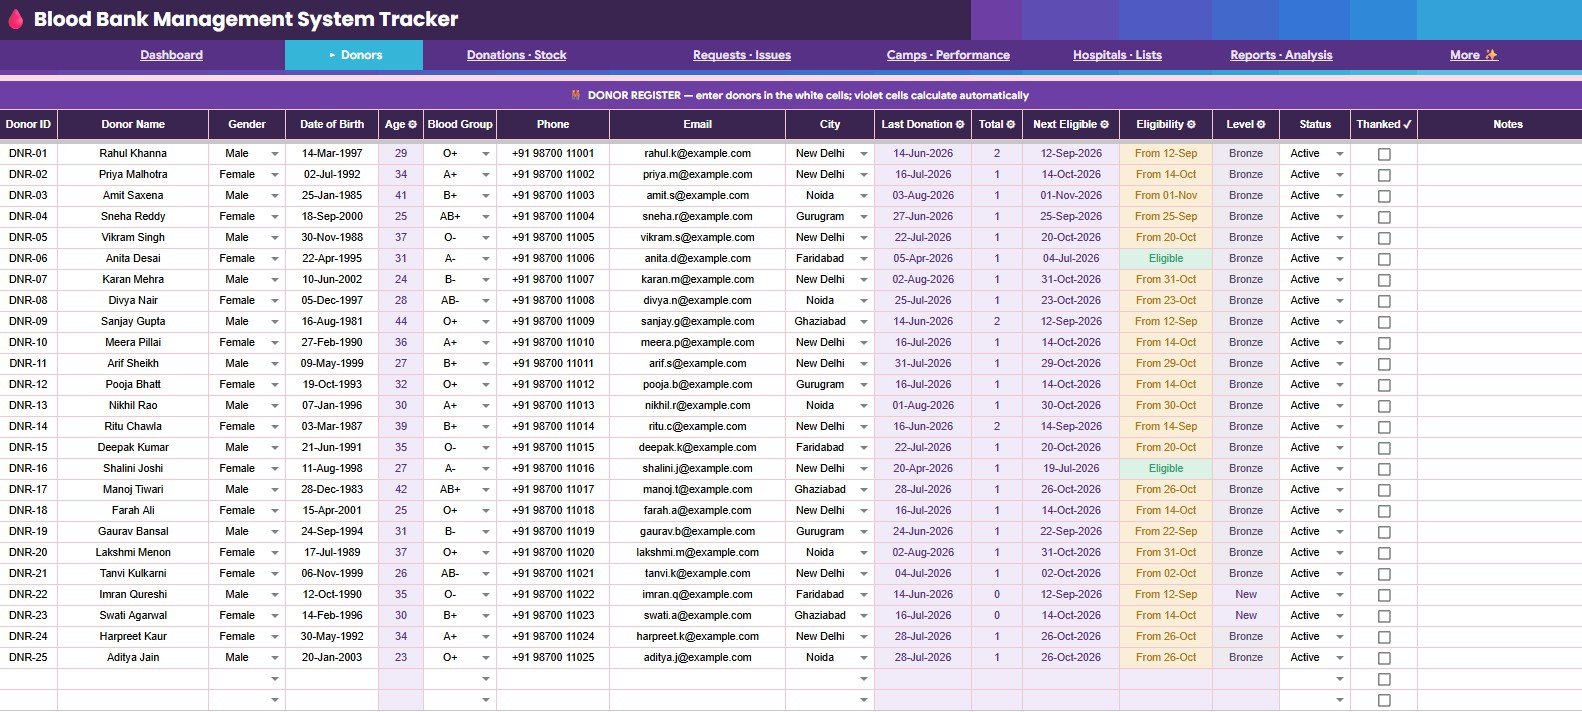The width and height of the screenshot is (1582, 712).
Task: Click the sparkles icon beside More
Action: tap(1491, 55)
